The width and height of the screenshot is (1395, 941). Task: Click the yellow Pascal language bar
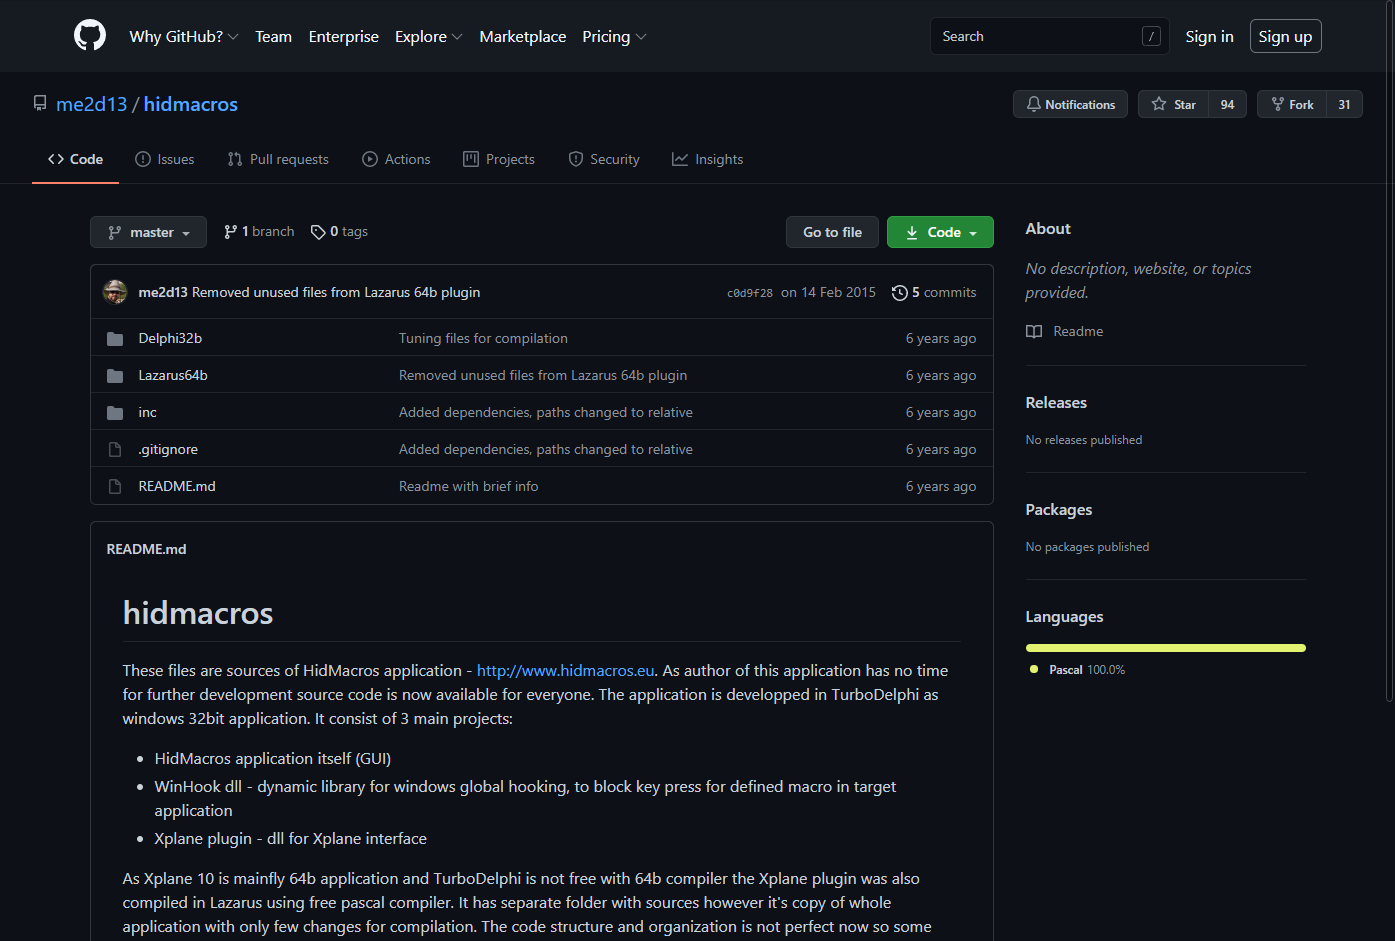pos(1165,648)
